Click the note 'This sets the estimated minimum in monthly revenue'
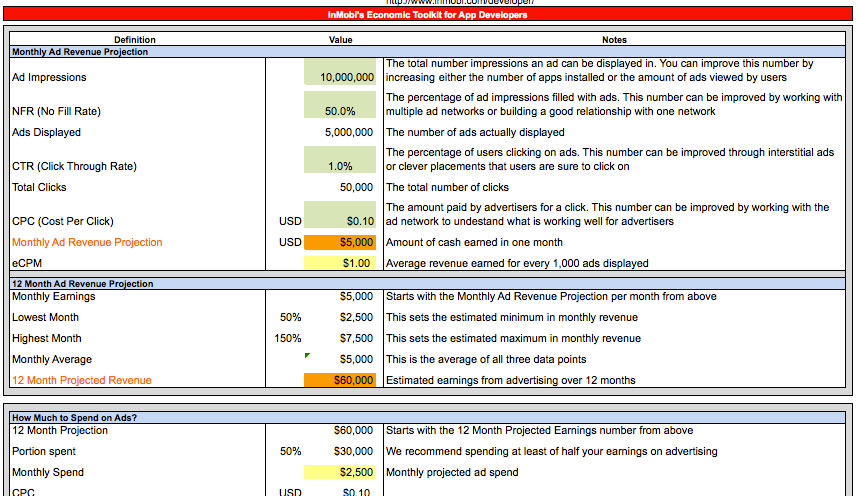859x496 pixels. 512,317
